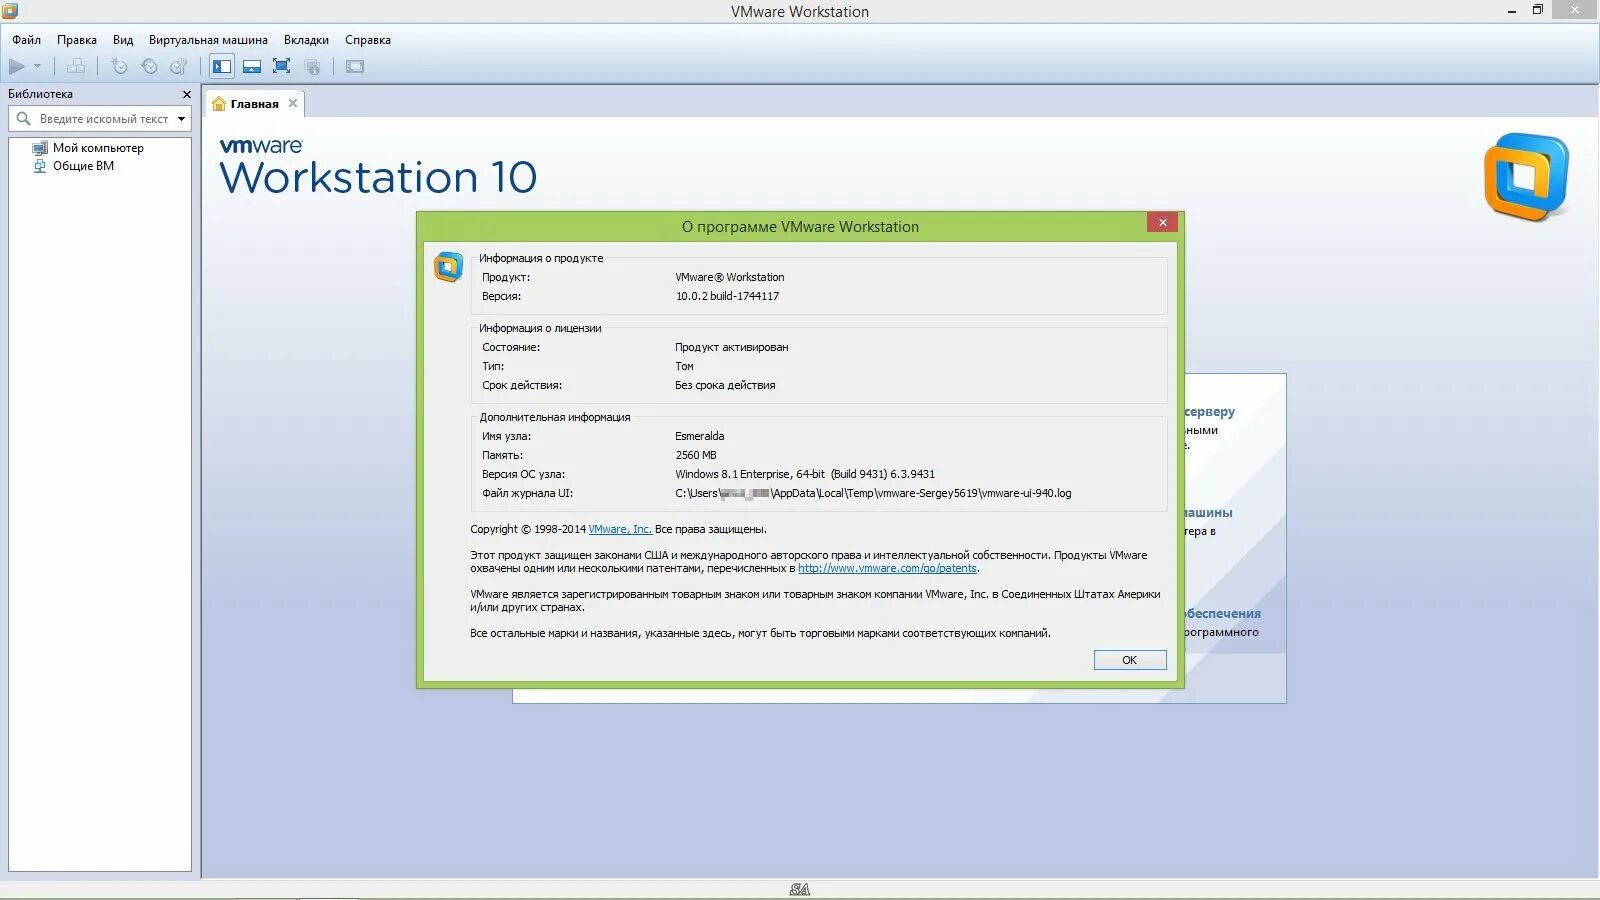Restore down the VMware Workstation window
The height and width of the screenshot is (900, 1600).
point(1538,11)
